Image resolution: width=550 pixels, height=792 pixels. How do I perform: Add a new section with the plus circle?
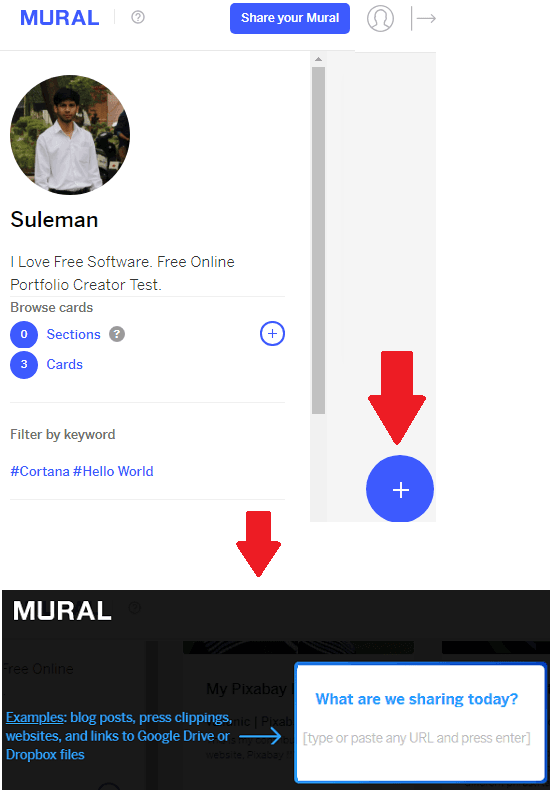272,334
